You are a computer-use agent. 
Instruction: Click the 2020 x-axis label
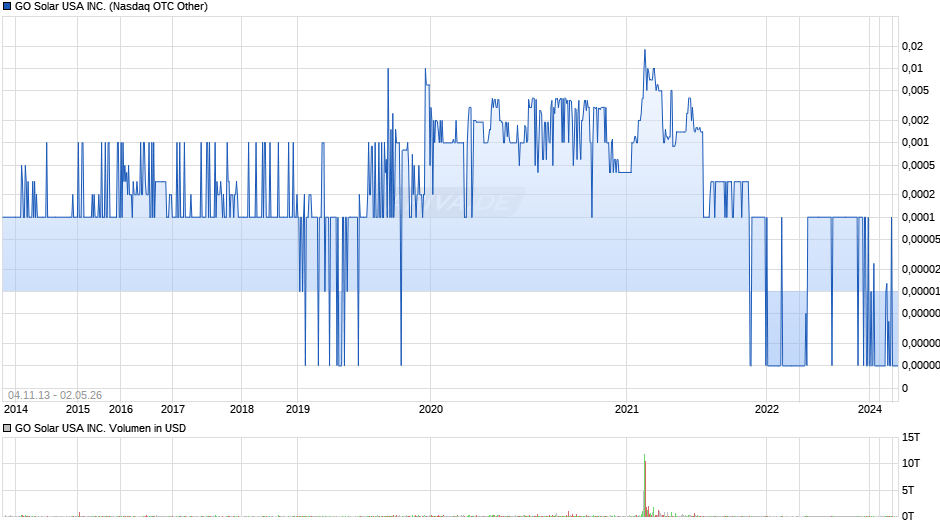click(430, 409)
